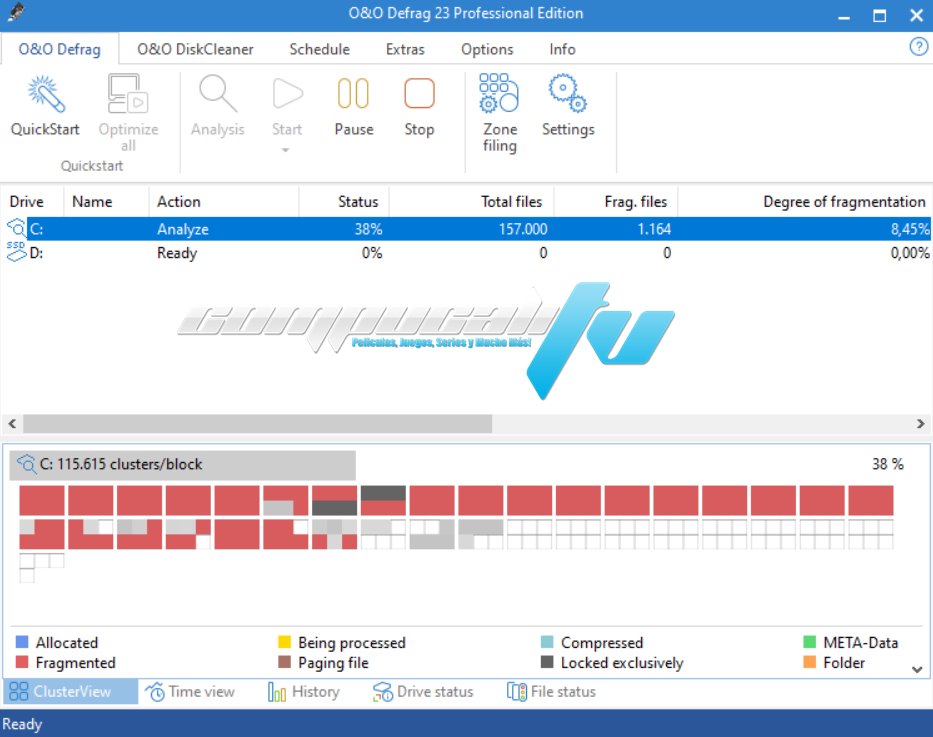Screen dimensions: 933x737
Task: Click the D: SSD drive icon
Action: tap(16, 252)
